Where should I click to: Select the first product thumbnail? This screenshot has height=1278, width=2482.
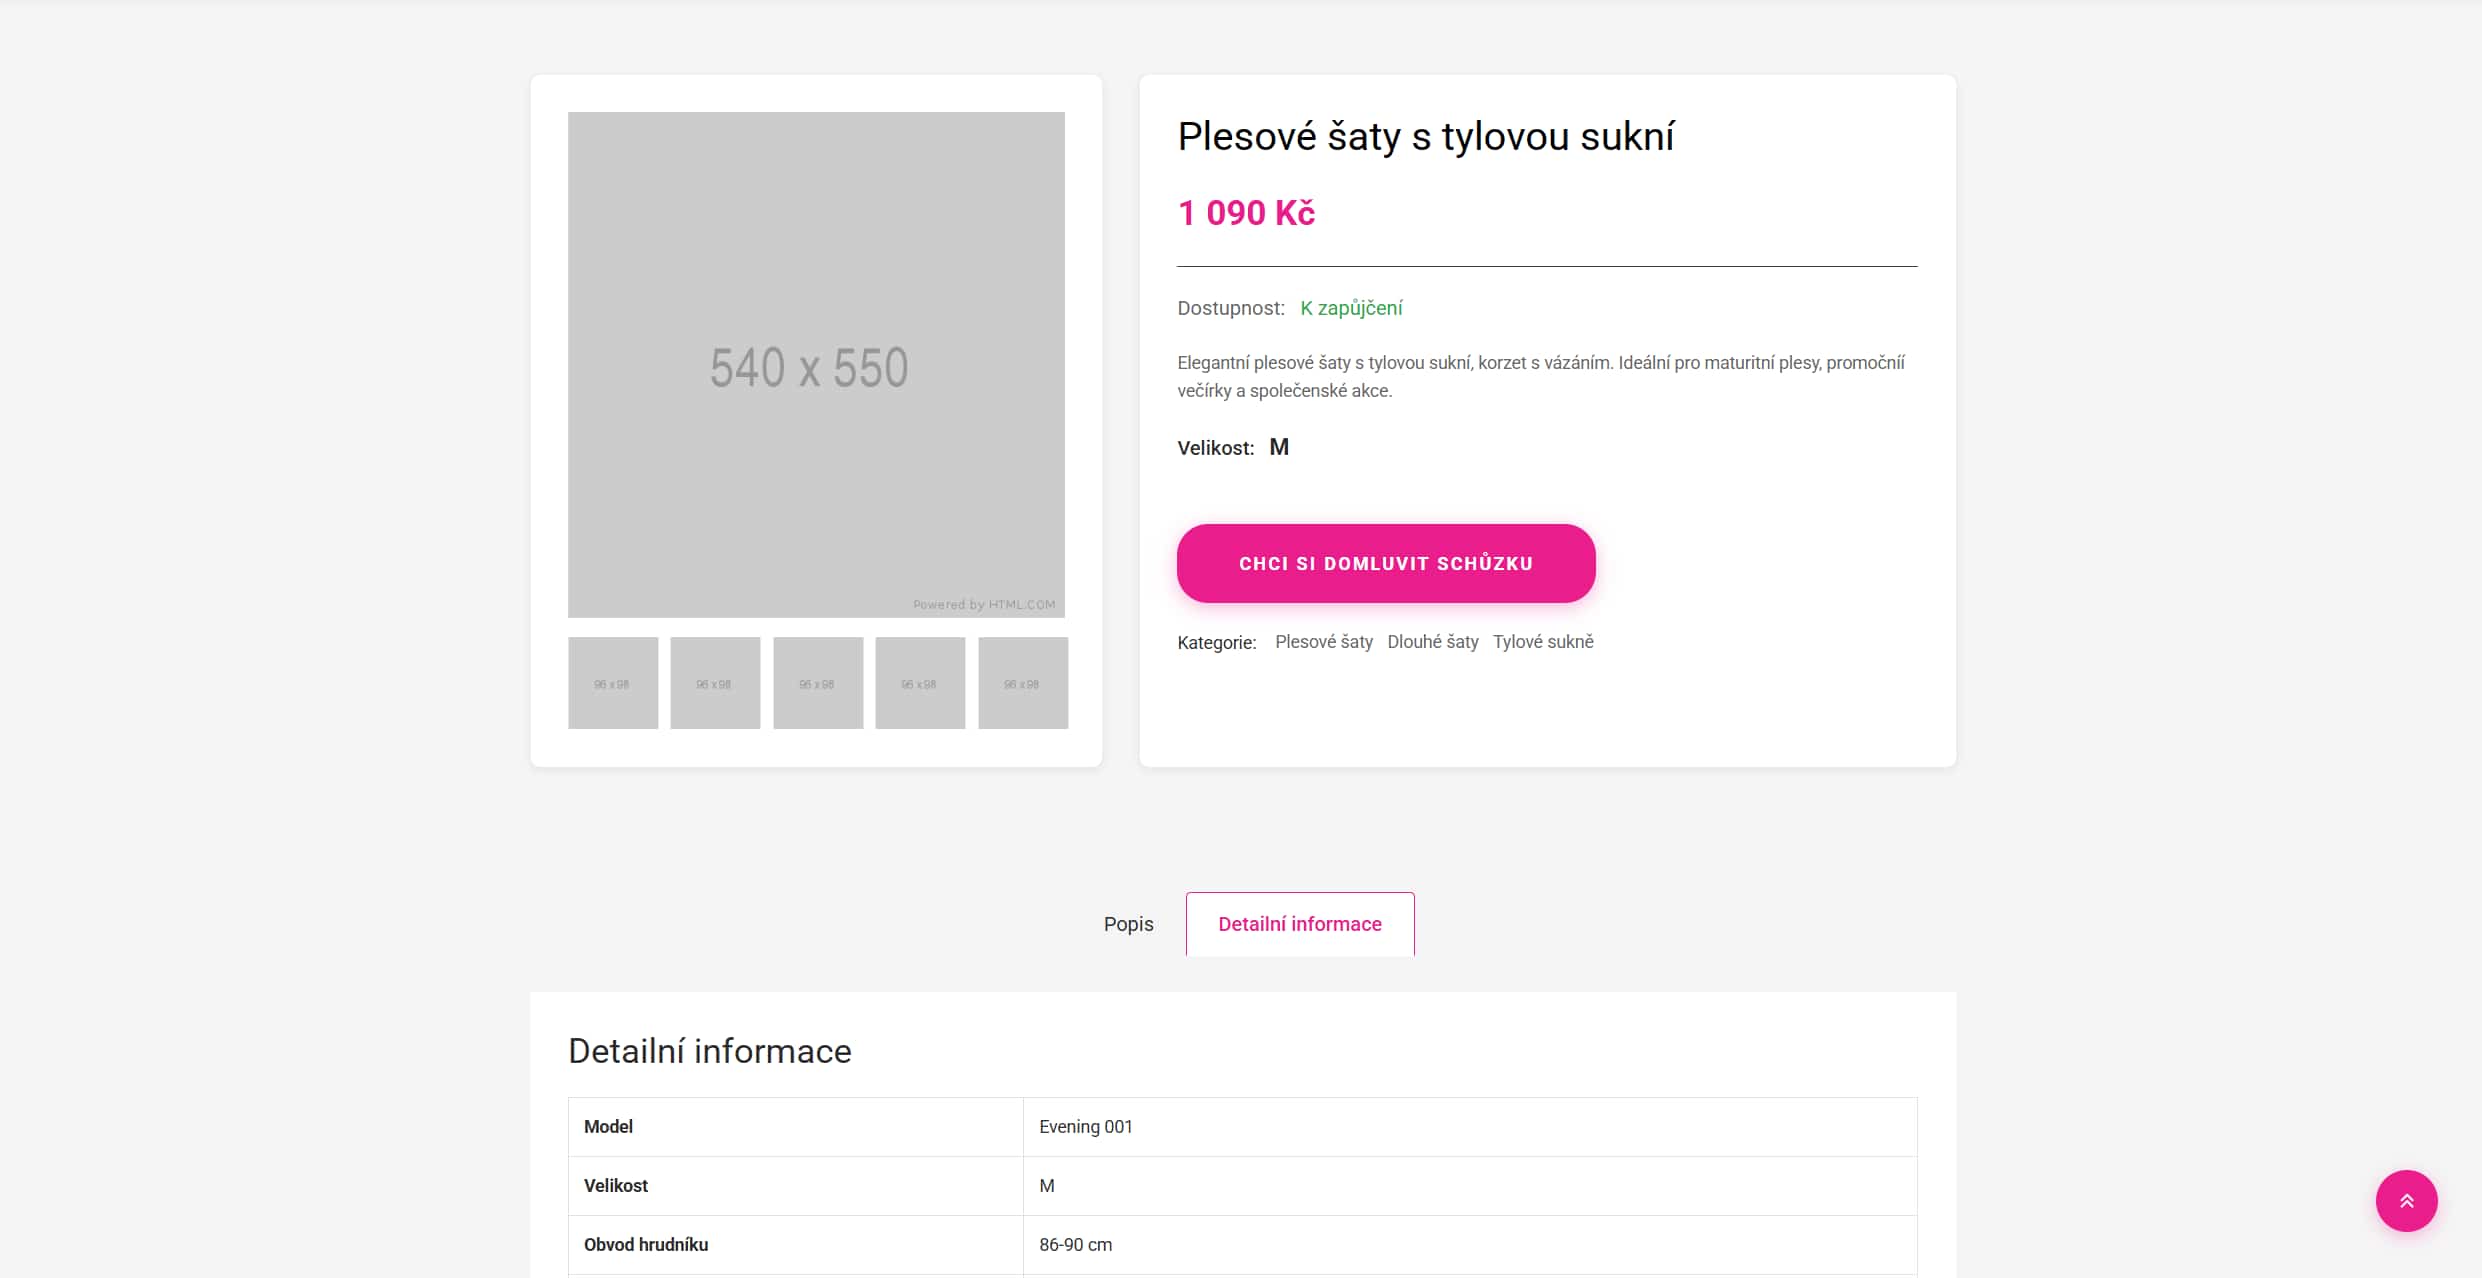point(613,683)
